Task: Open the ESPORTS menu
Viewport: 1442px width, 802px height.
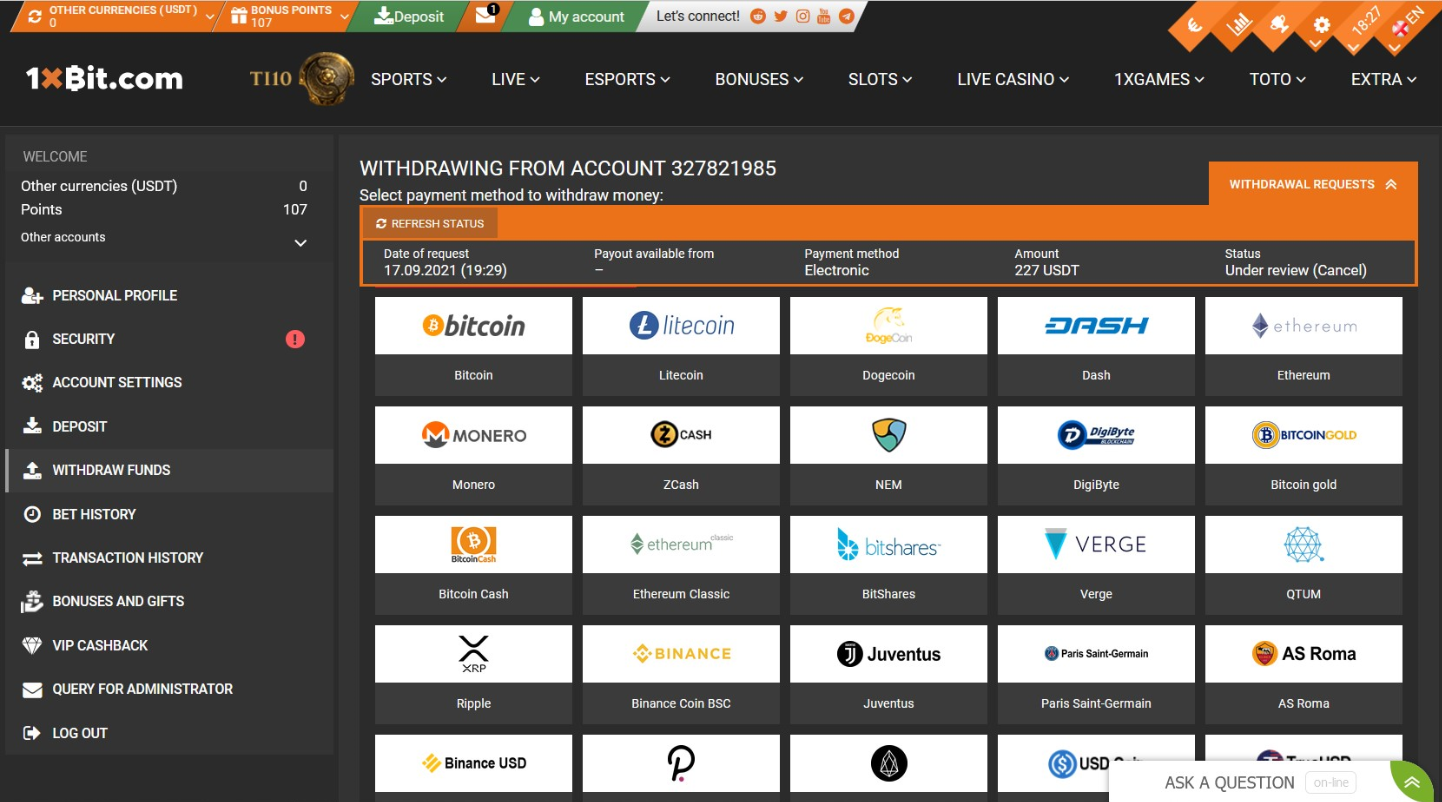Action: tap(627, 79)
